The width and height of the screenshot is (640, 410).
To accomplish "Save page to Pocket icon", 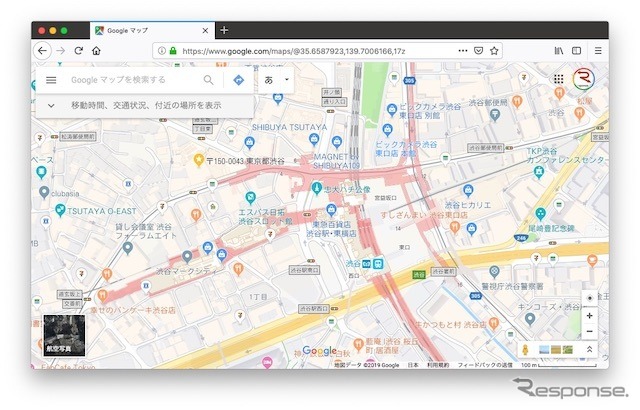I will (x=478, y=51).
